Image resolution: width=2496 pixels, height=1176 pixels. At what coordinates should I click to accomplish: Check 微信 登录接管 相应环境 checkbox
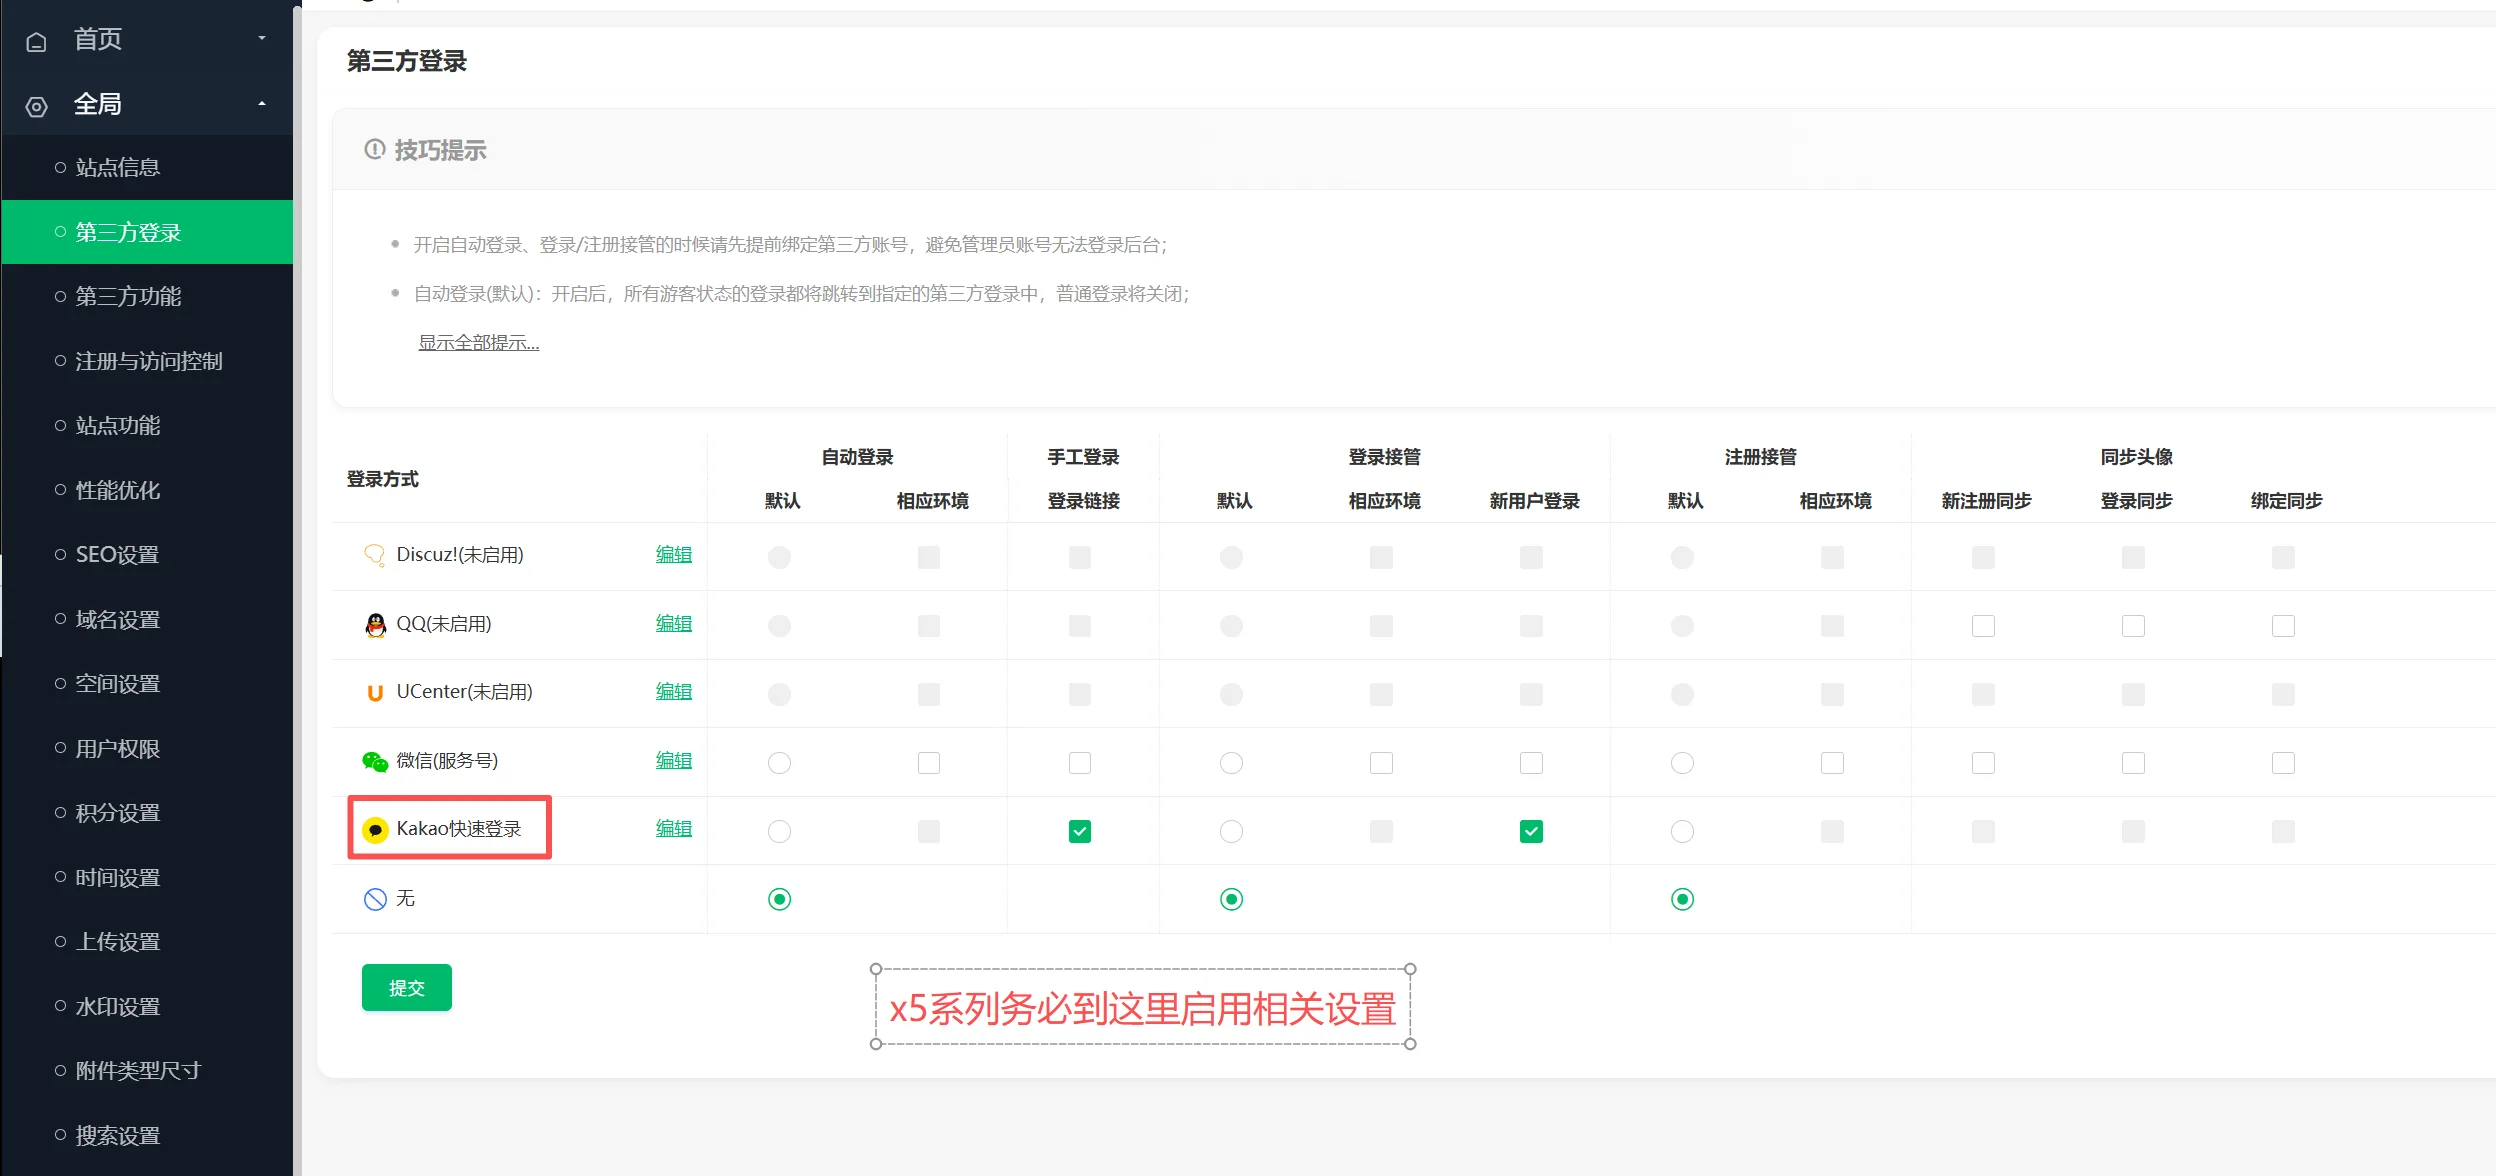[x=1381, y=763]
